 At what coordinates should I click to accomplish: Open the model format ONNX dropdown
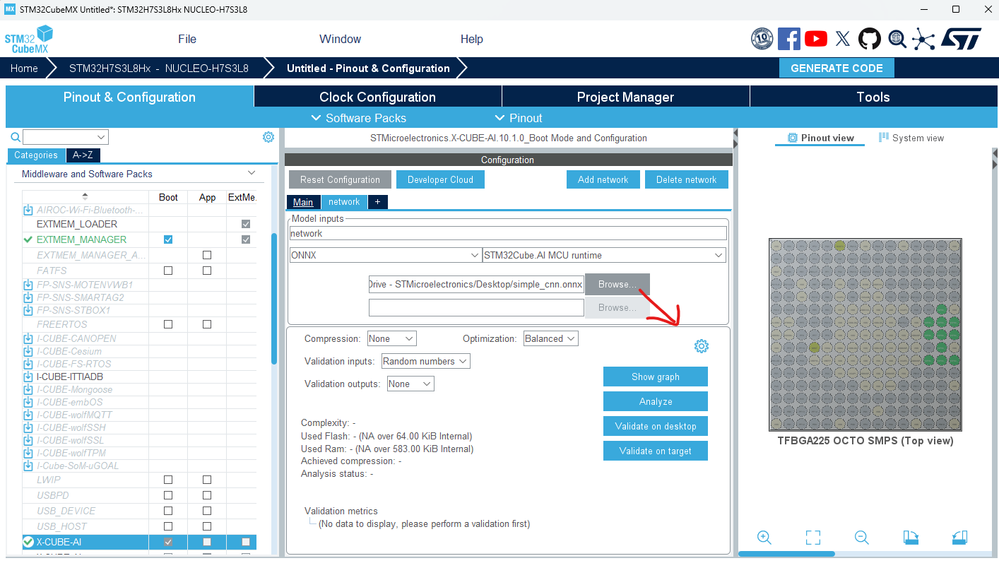point(385,255)
